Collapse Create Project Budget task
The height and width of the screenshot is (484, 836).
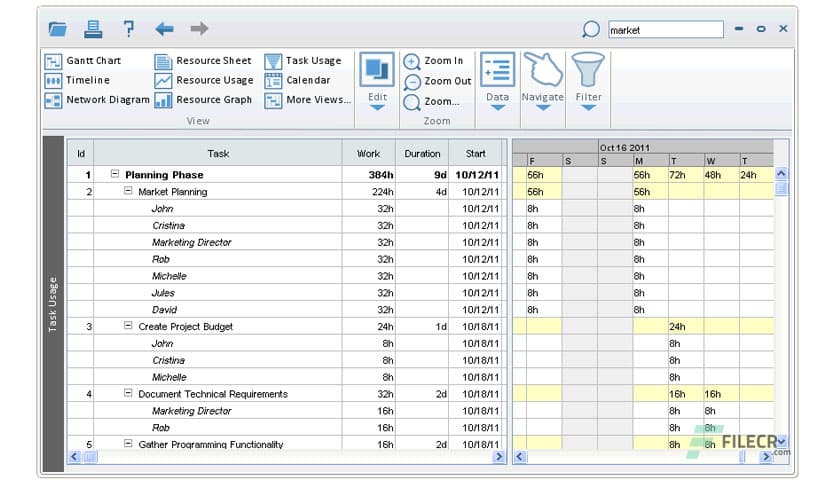128,325
